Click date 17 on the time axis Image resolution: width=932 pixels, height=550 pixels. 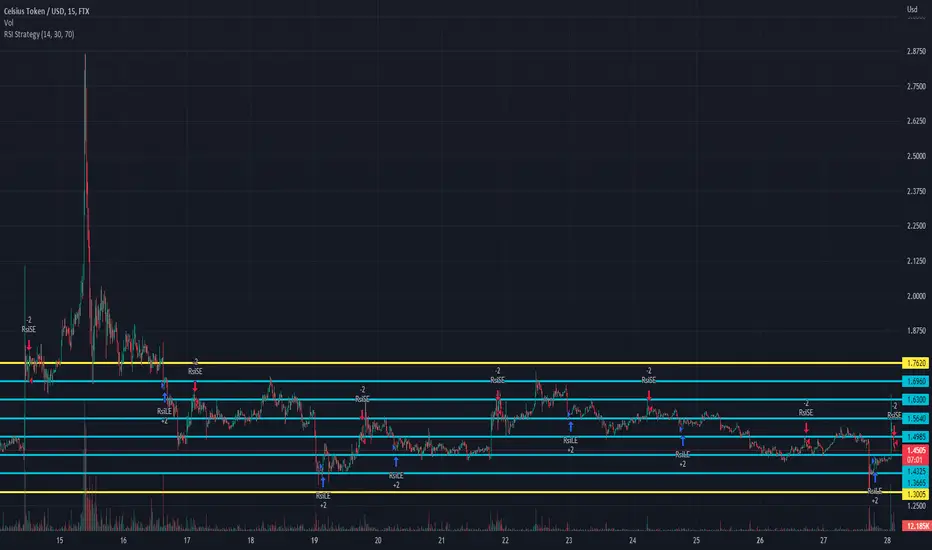click(x=187, y=540)
